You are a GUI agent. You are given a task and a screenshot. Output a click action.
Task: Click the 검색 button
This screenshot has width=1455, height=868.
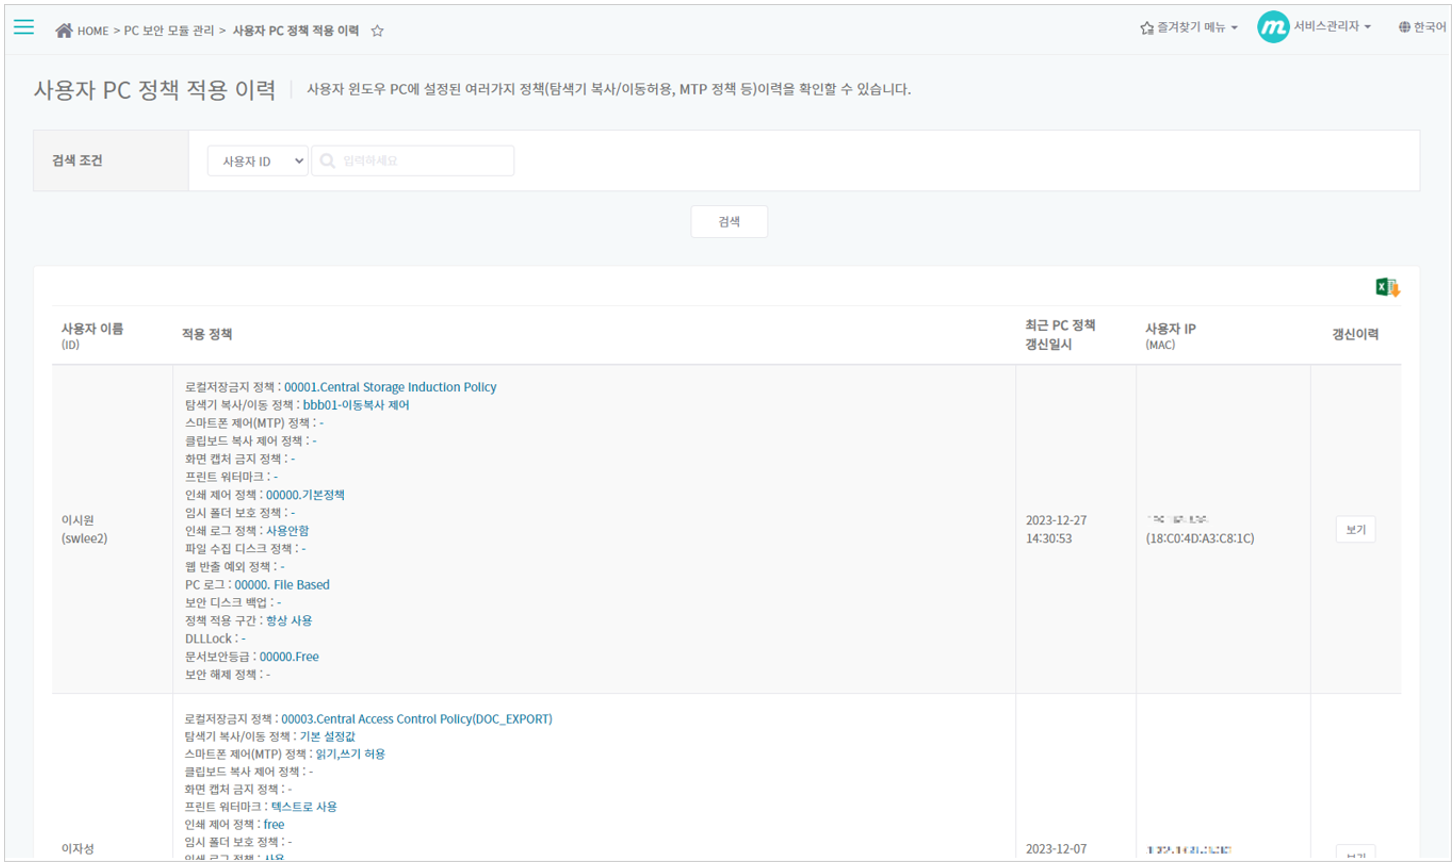[x=729, y=222]
